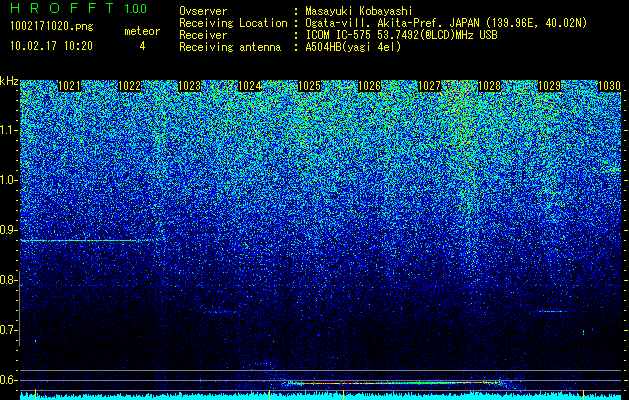
Task: Click the 1027 time label
Action: (x=430, y=86)
